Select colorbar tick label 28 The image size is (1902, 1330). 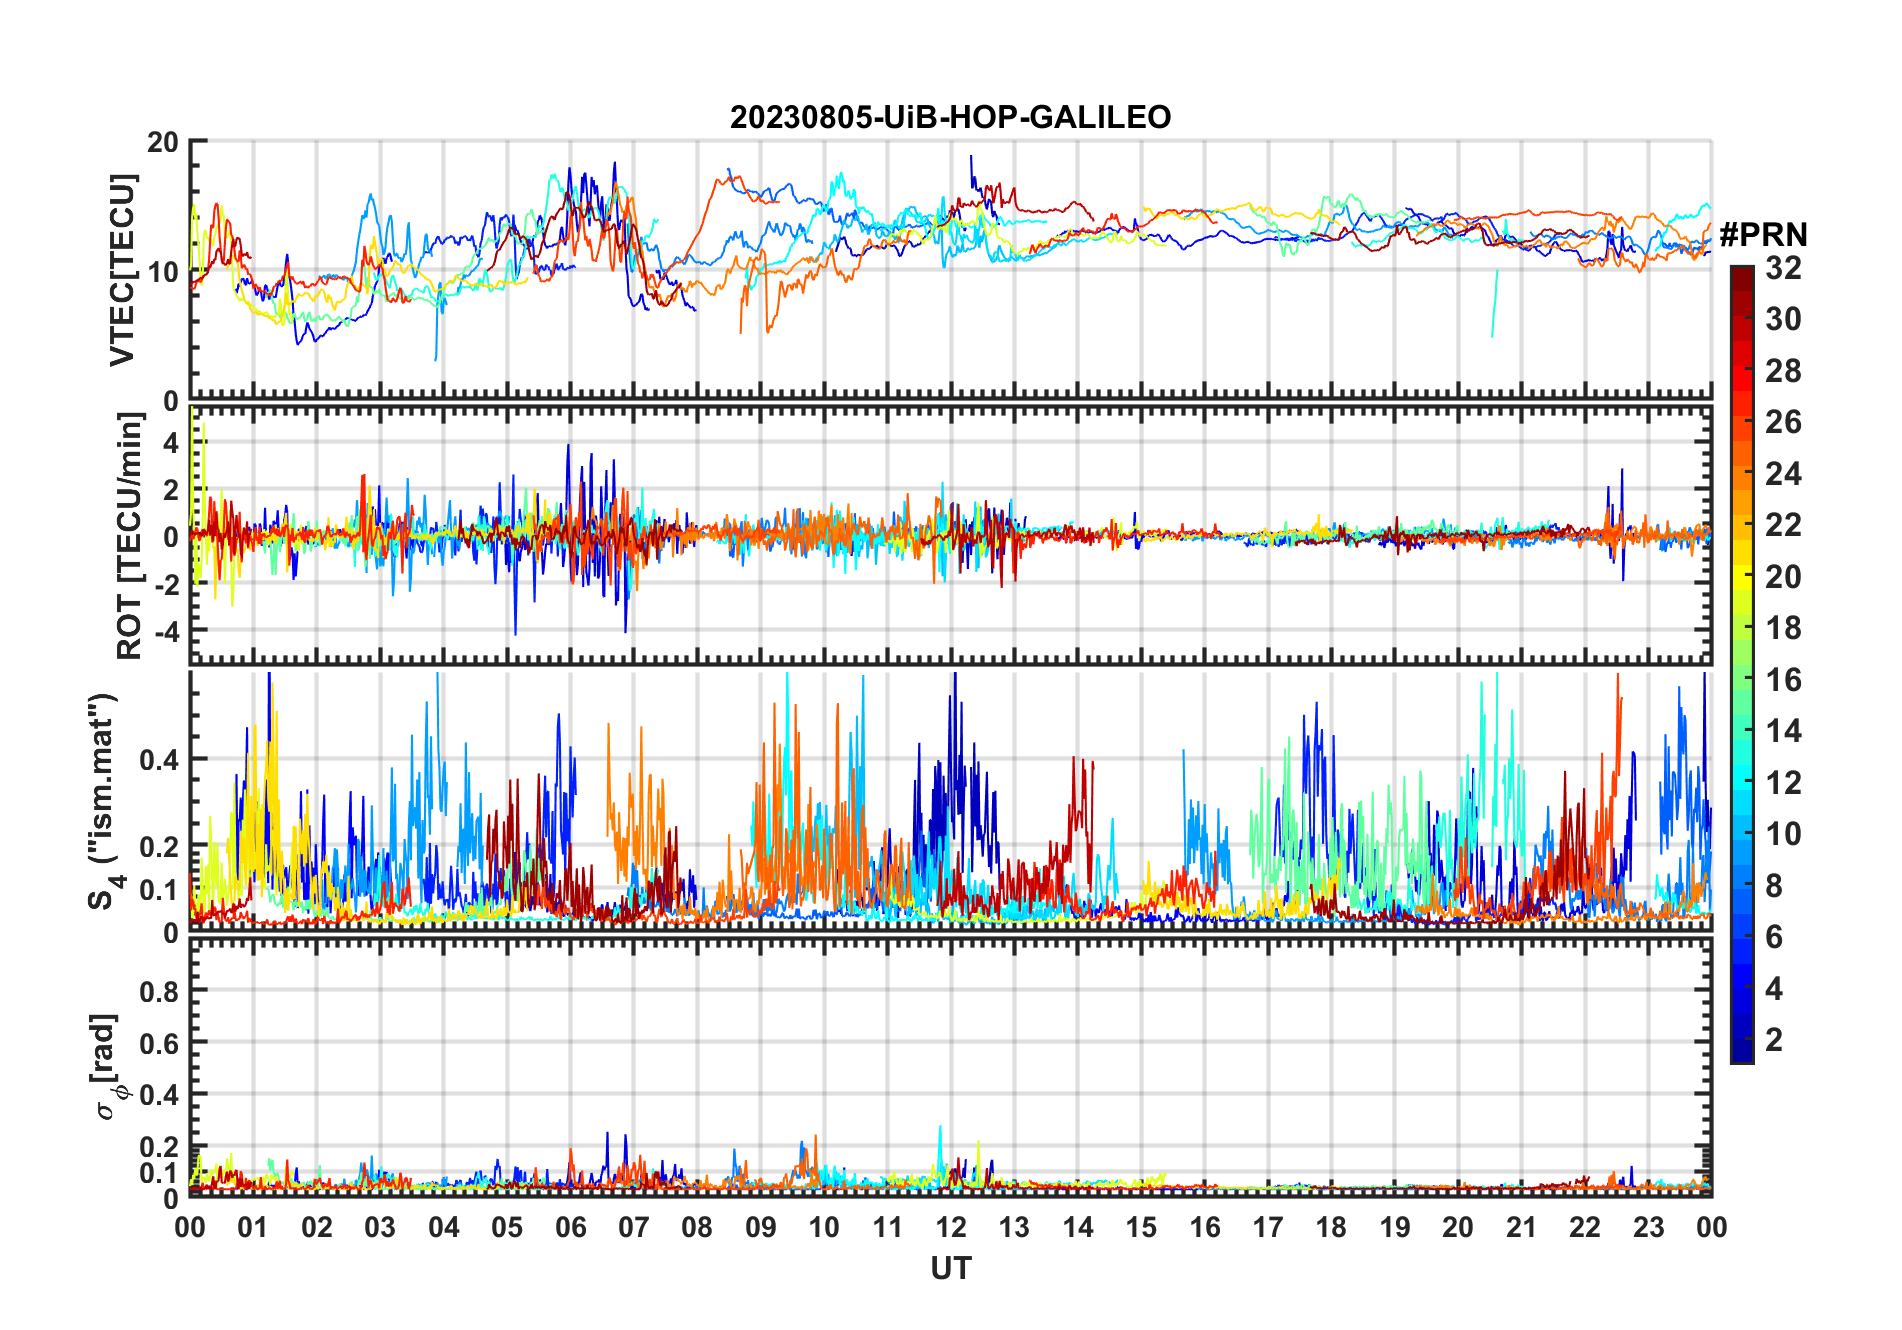coord(1783,371)
